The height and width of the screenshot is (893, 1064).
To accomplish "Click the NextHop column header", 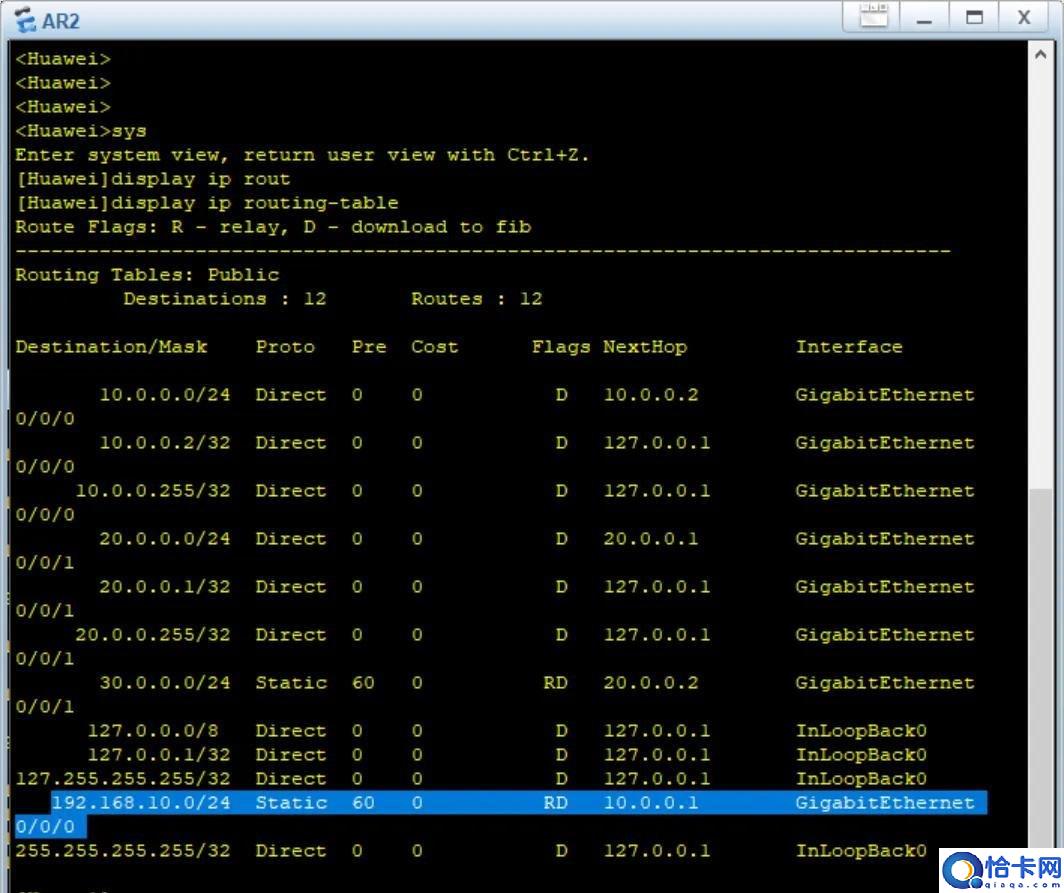I will pos(645,347).
